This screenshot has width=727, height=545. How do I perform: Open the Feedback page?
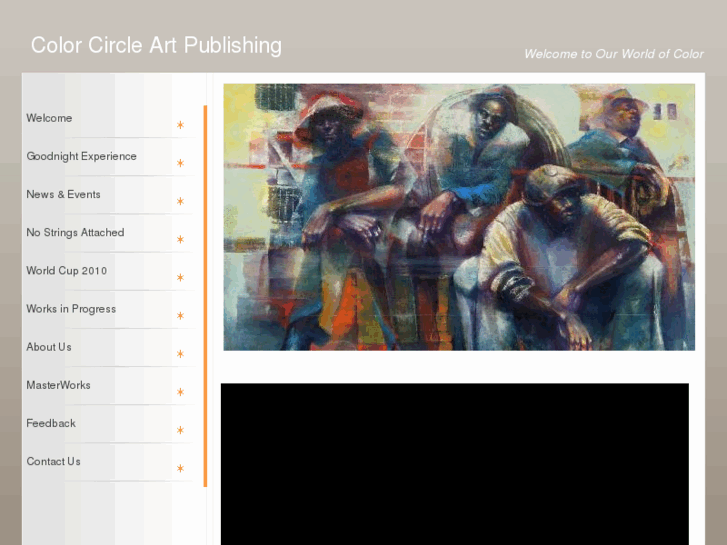pos(51,423)
